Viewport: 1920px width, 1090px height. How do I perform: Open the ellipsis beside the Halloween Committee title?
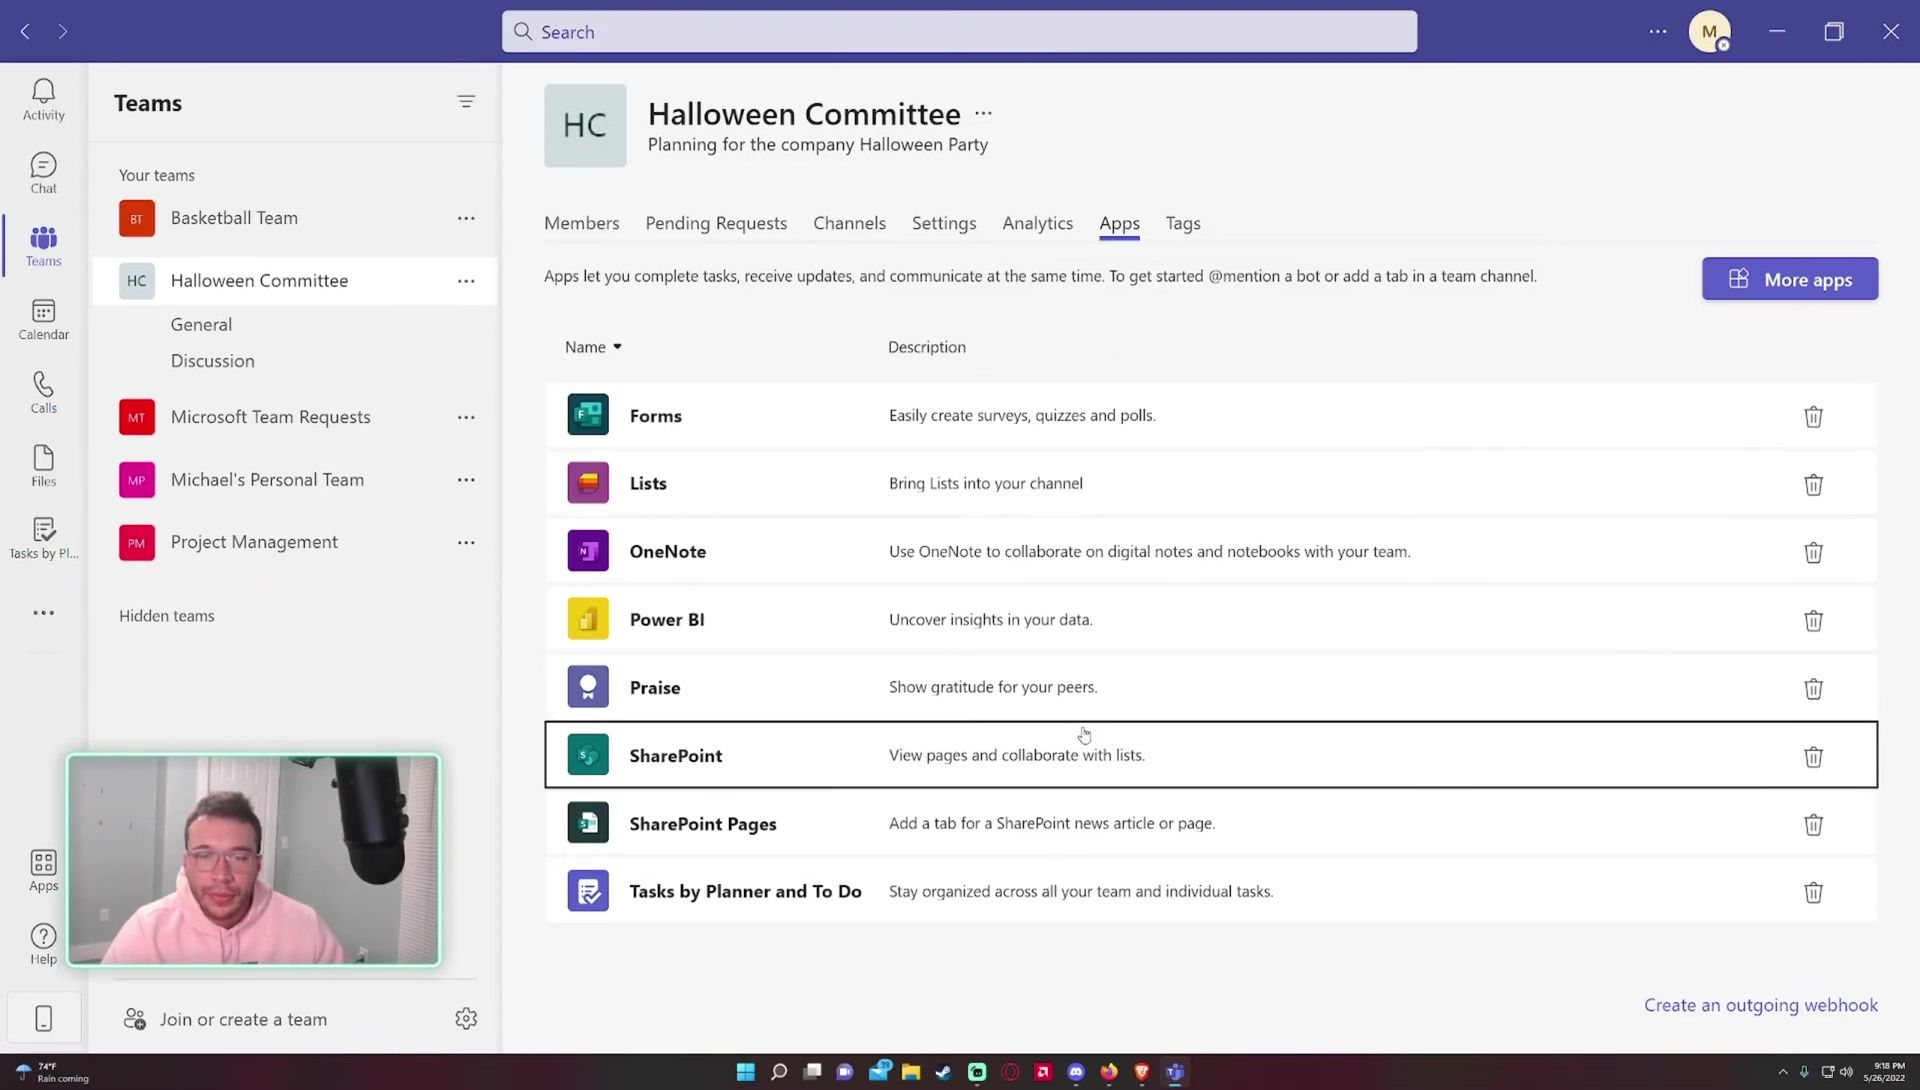983,114
